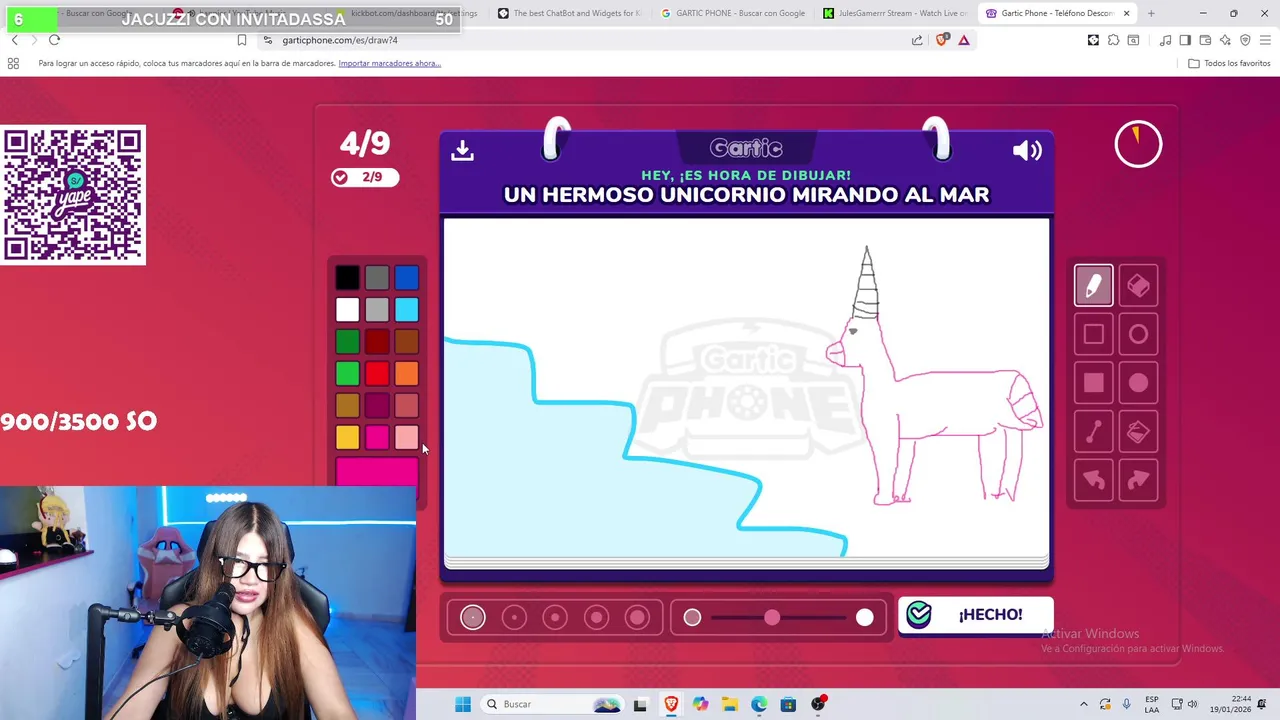Mute the Gartic Phone sound
Image resolution: width=1280 pixels, height=720 pixels.
tap(1027, 150)
